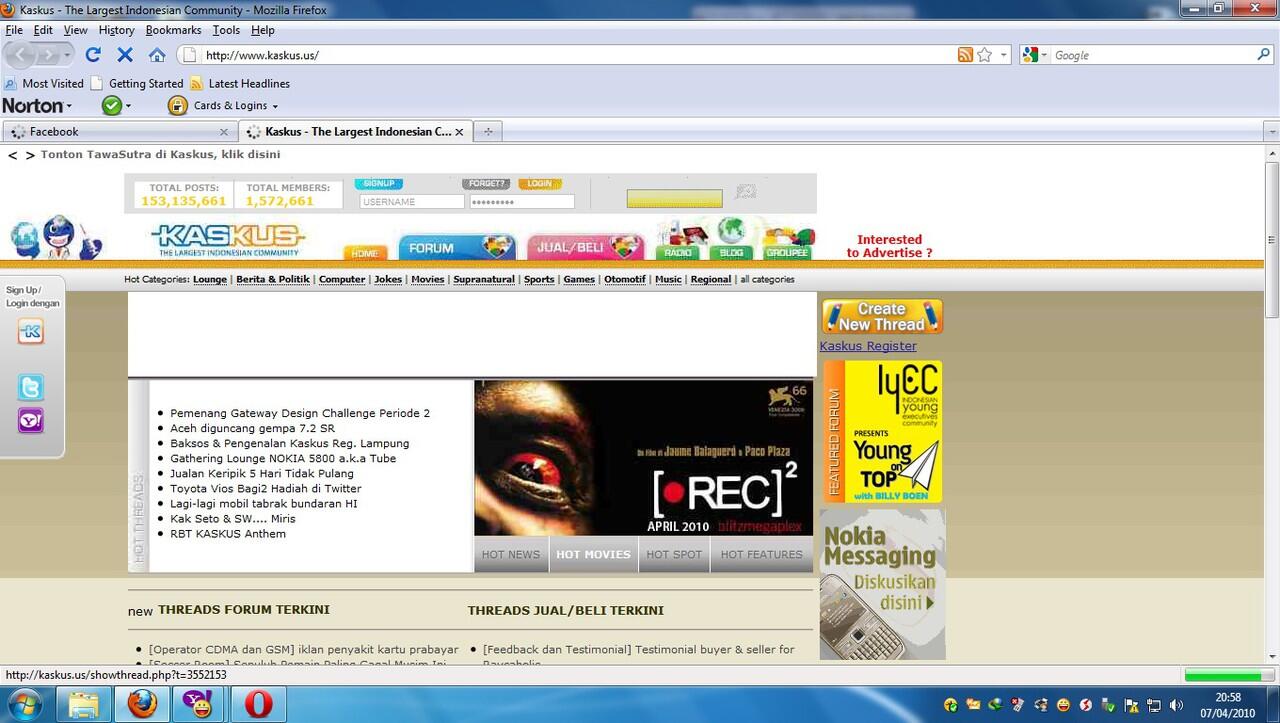1280x723 pixels.
Task: Switch to the Facebook tab
Action: pyautogui.click(x=119, y=131)
